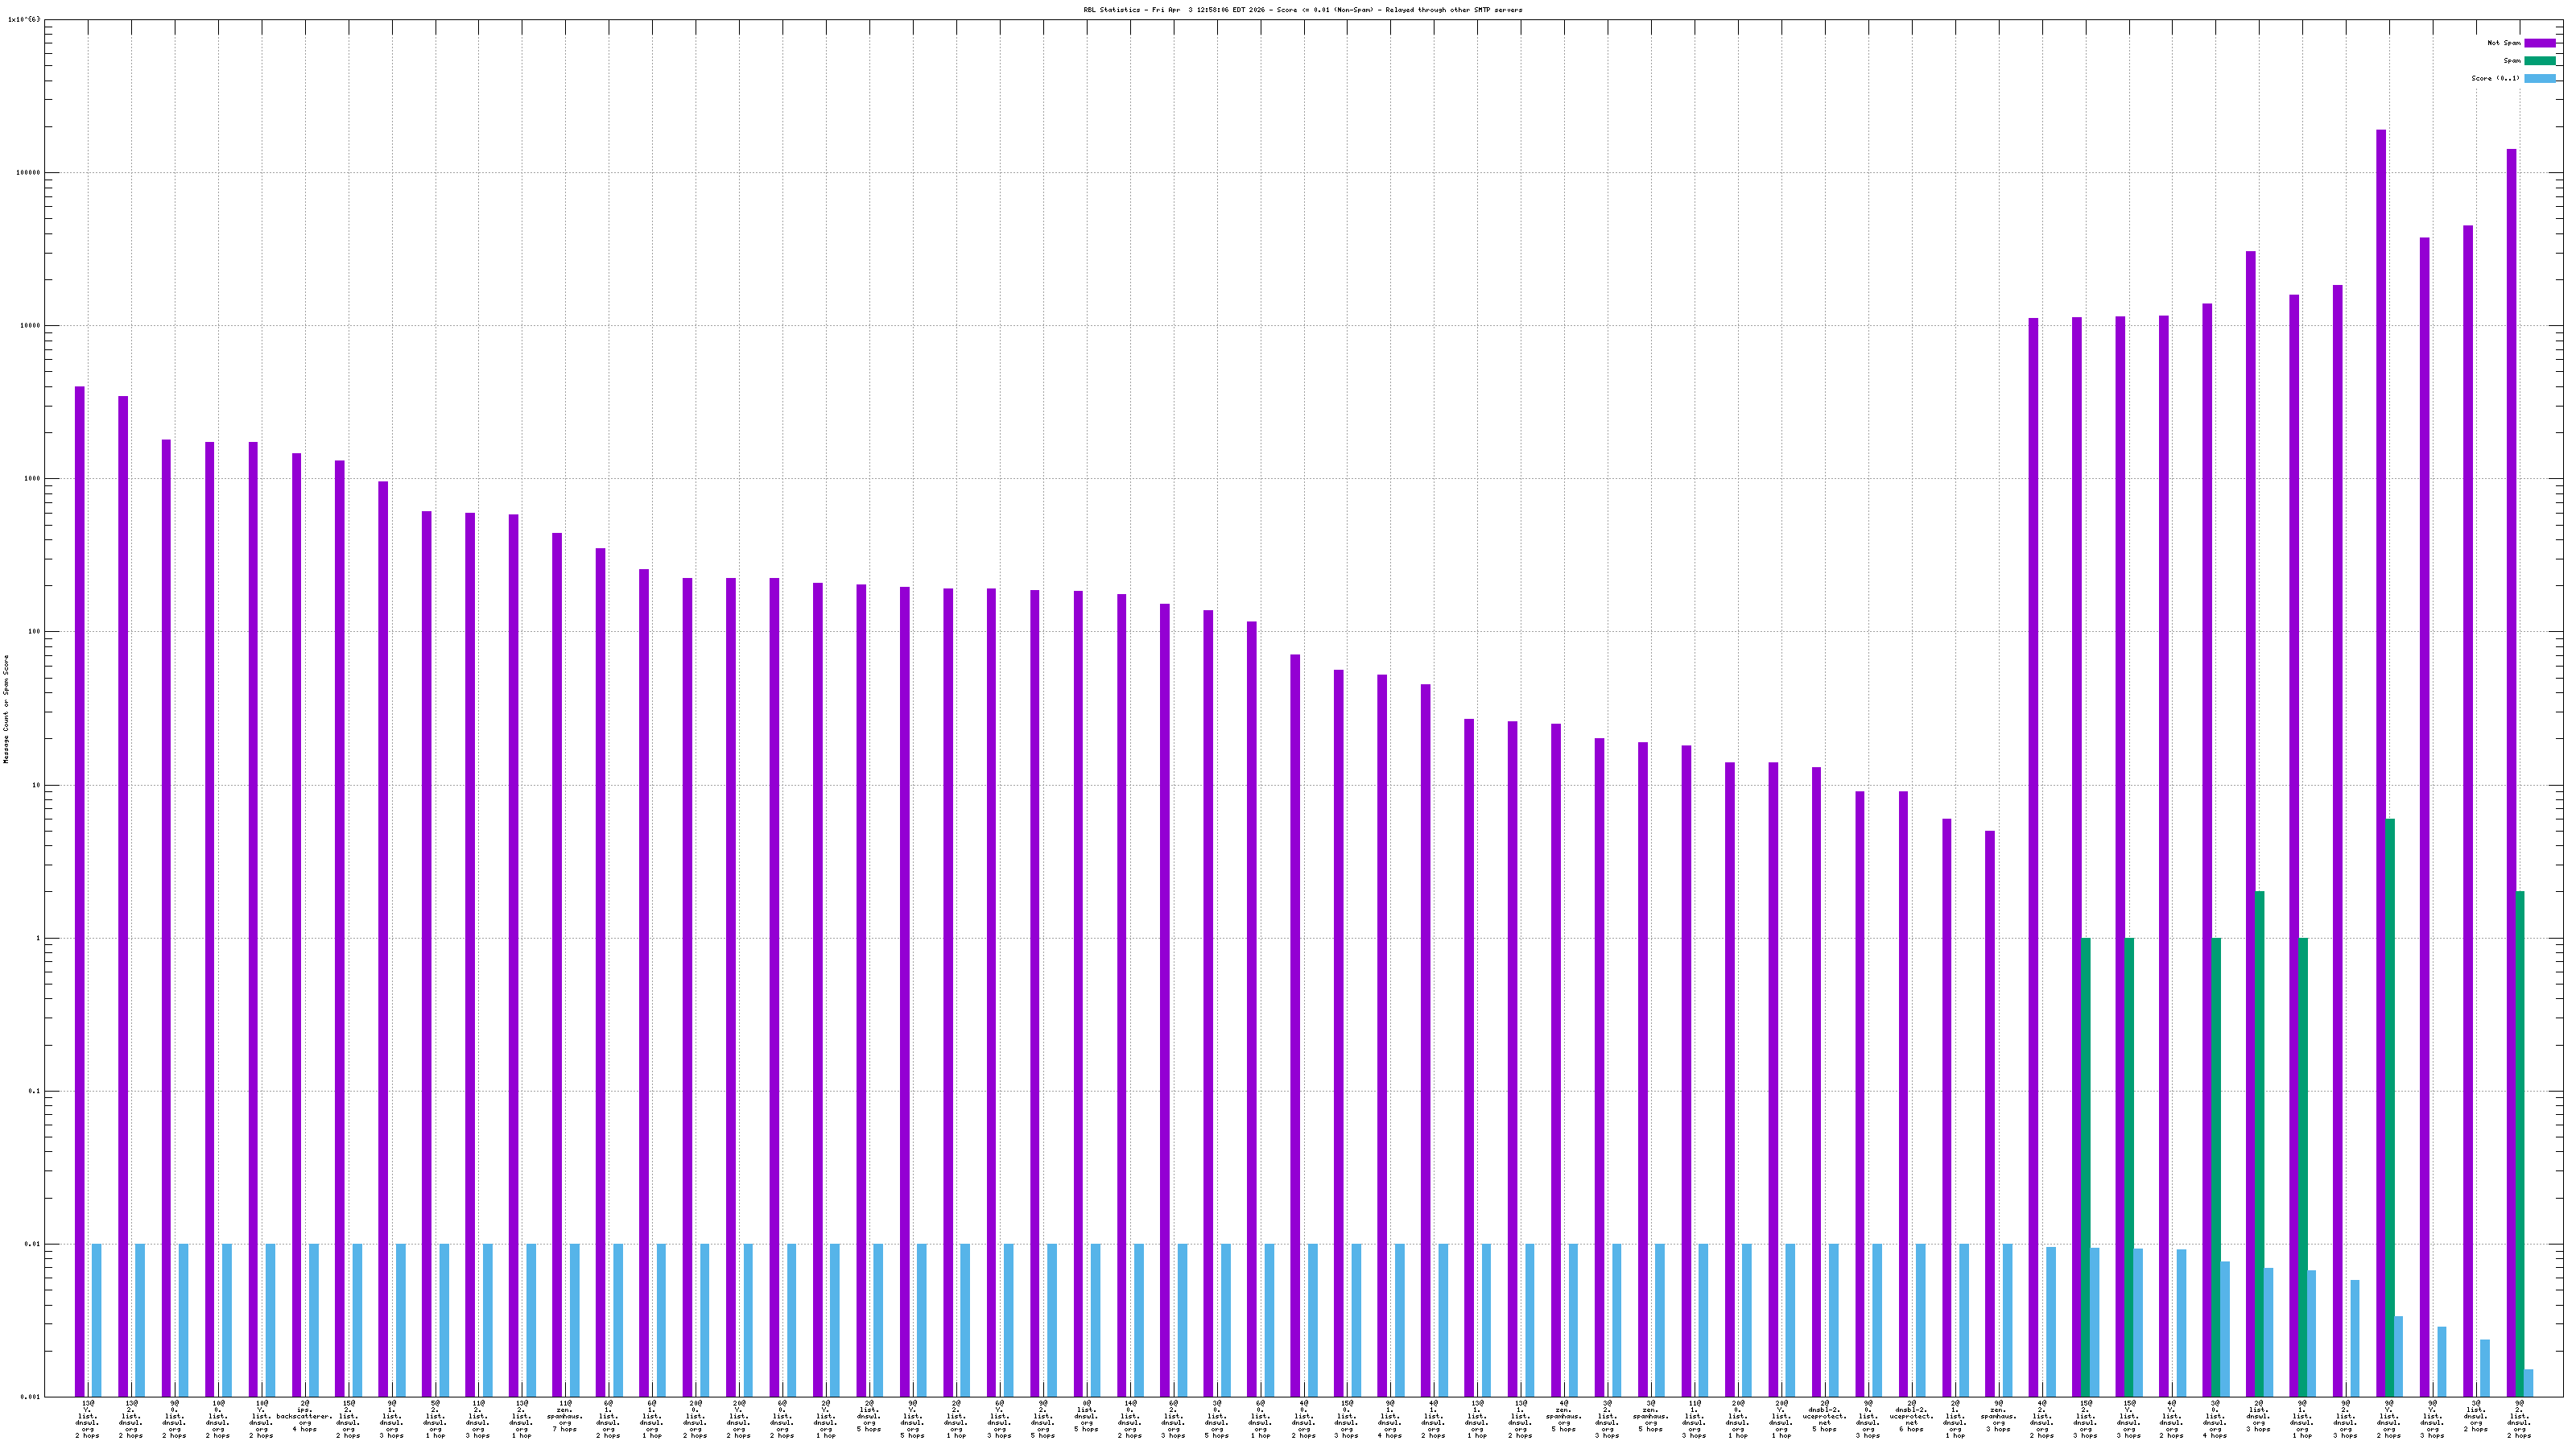Click the 0.1 y-axis tick label
Viewport: 2576px width, 1449px height.
point(34,1091)
